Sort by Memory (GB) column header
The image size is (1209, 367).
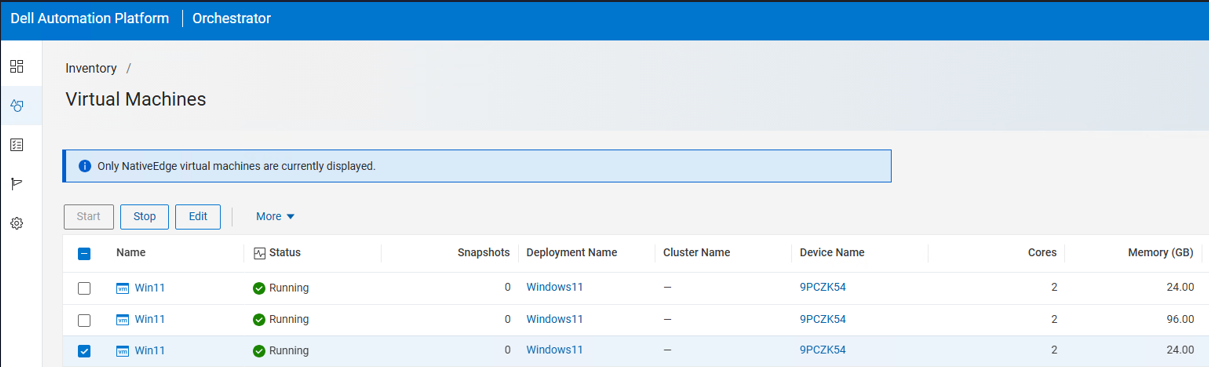[1161, 253]
